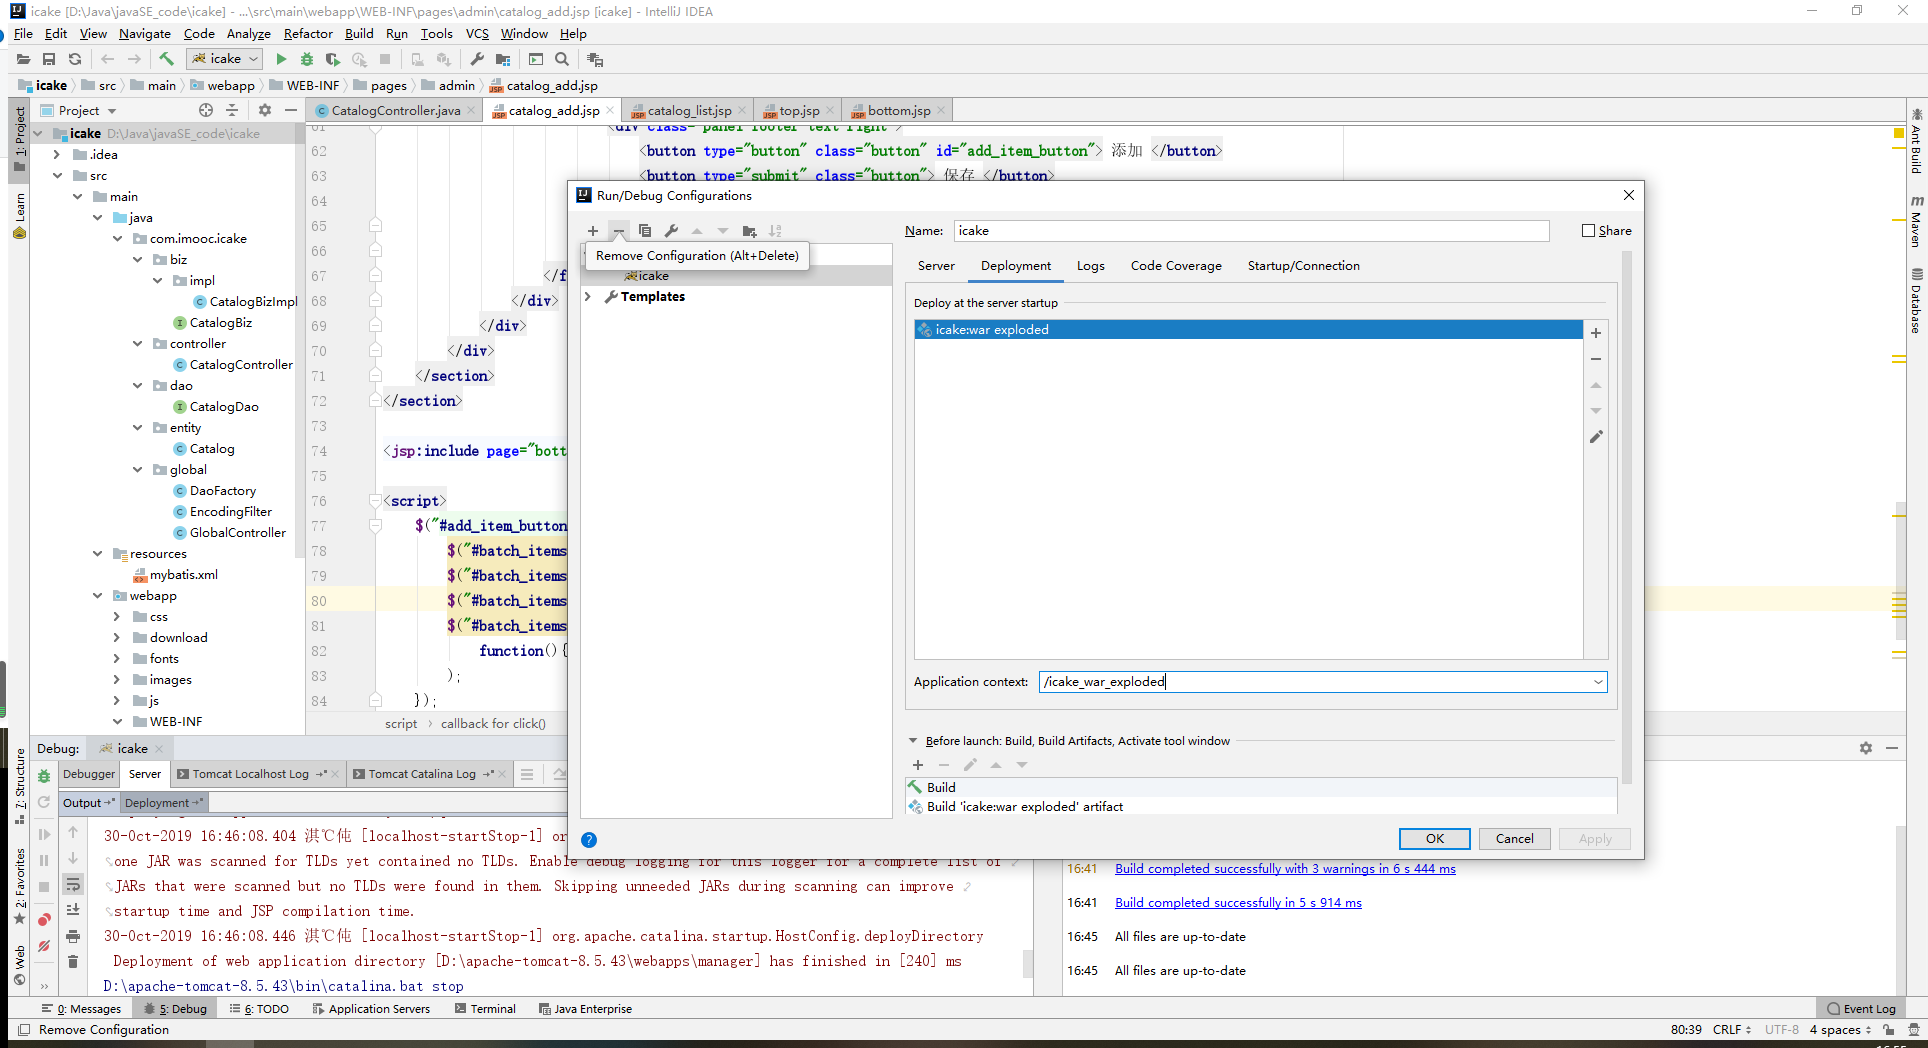Open Project panel gear settings
Viewport: 1928px width, 1048px height.
[x=265, y=110]
